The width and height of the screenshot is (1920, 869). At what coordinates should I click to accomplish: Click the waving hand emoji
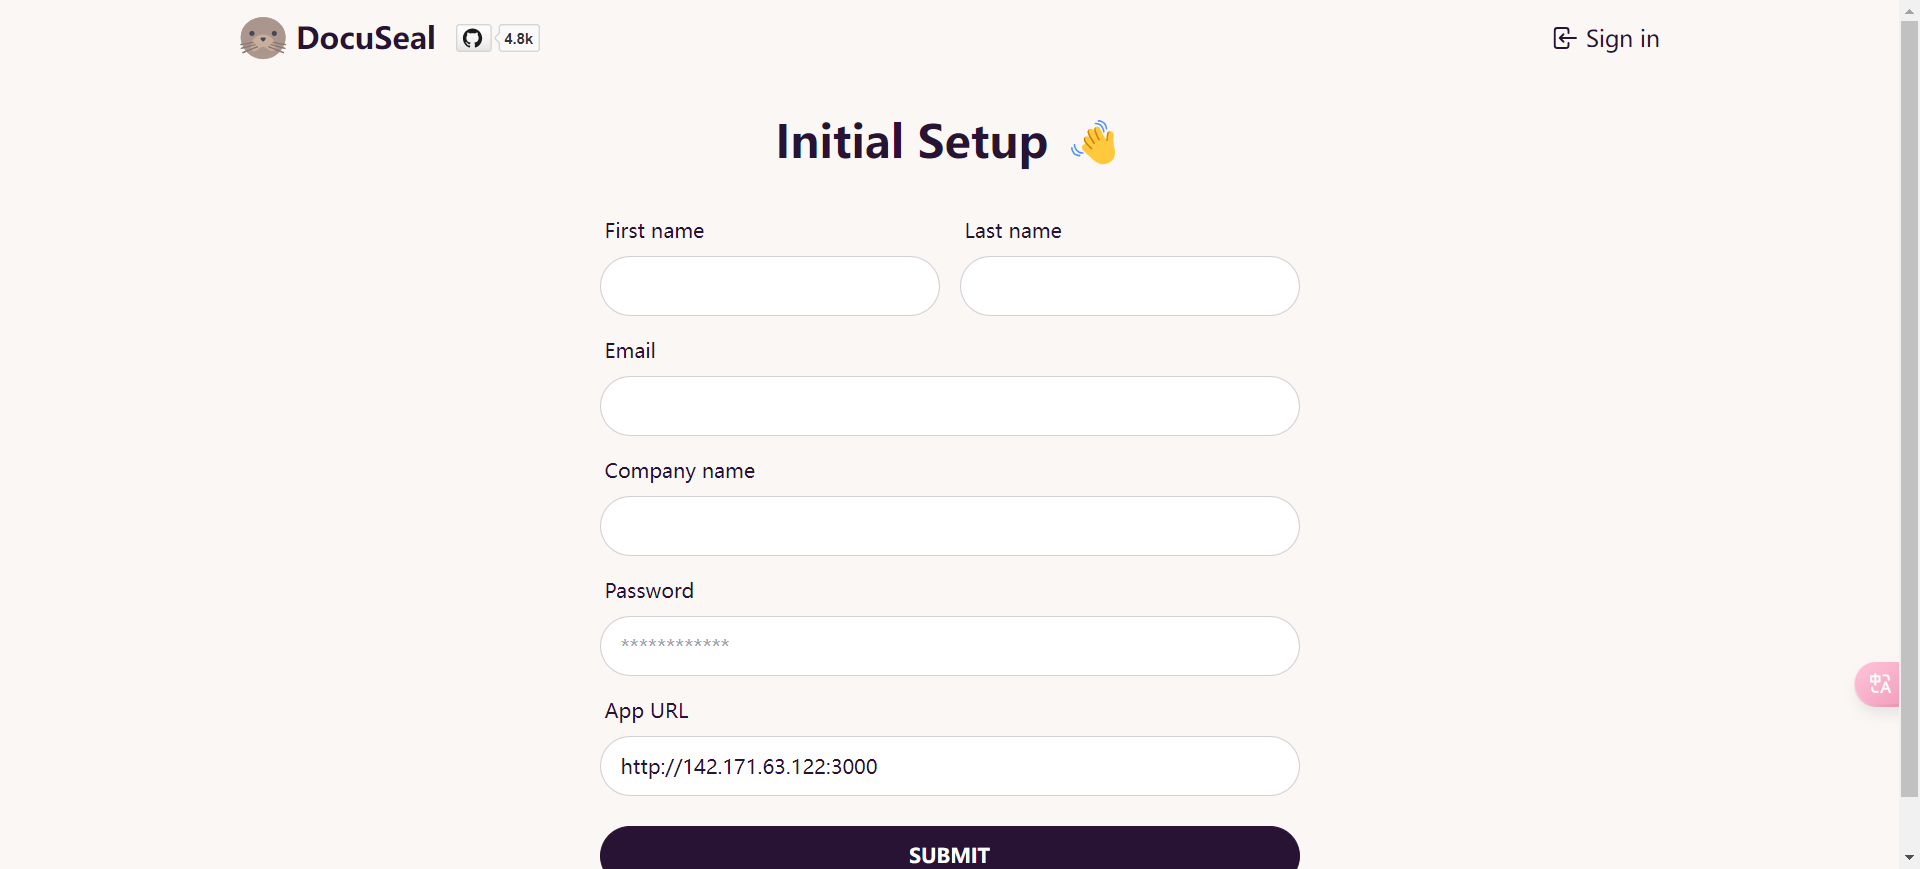coord(1095,143)
